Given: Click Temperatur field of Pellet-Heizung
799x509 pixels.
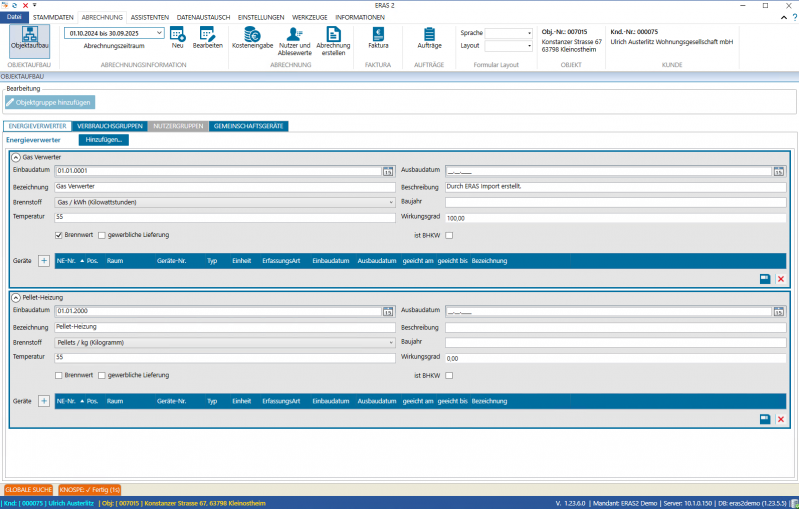Looking at the screenshot, I should click(x=225, y=358).
